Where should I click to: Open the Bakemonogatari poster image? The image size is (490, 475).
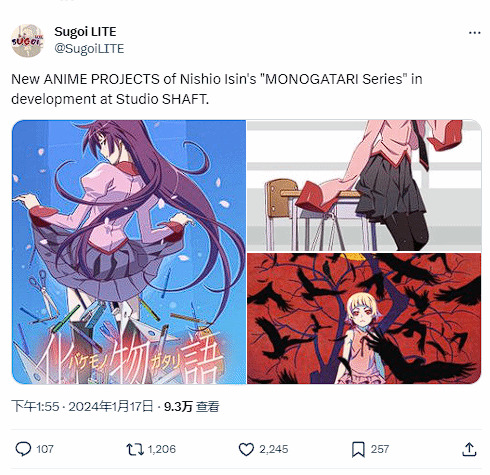tap(129, 252)
